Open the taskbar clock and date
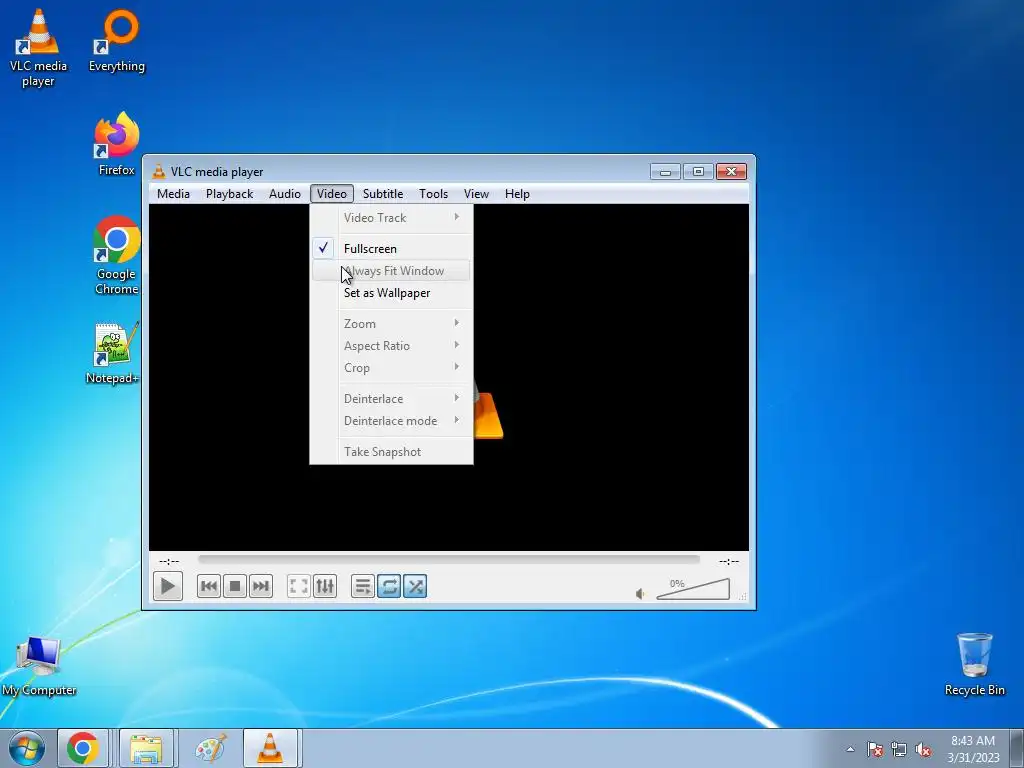This screenshot has width=1024, height=768. (x=973, y=749)
